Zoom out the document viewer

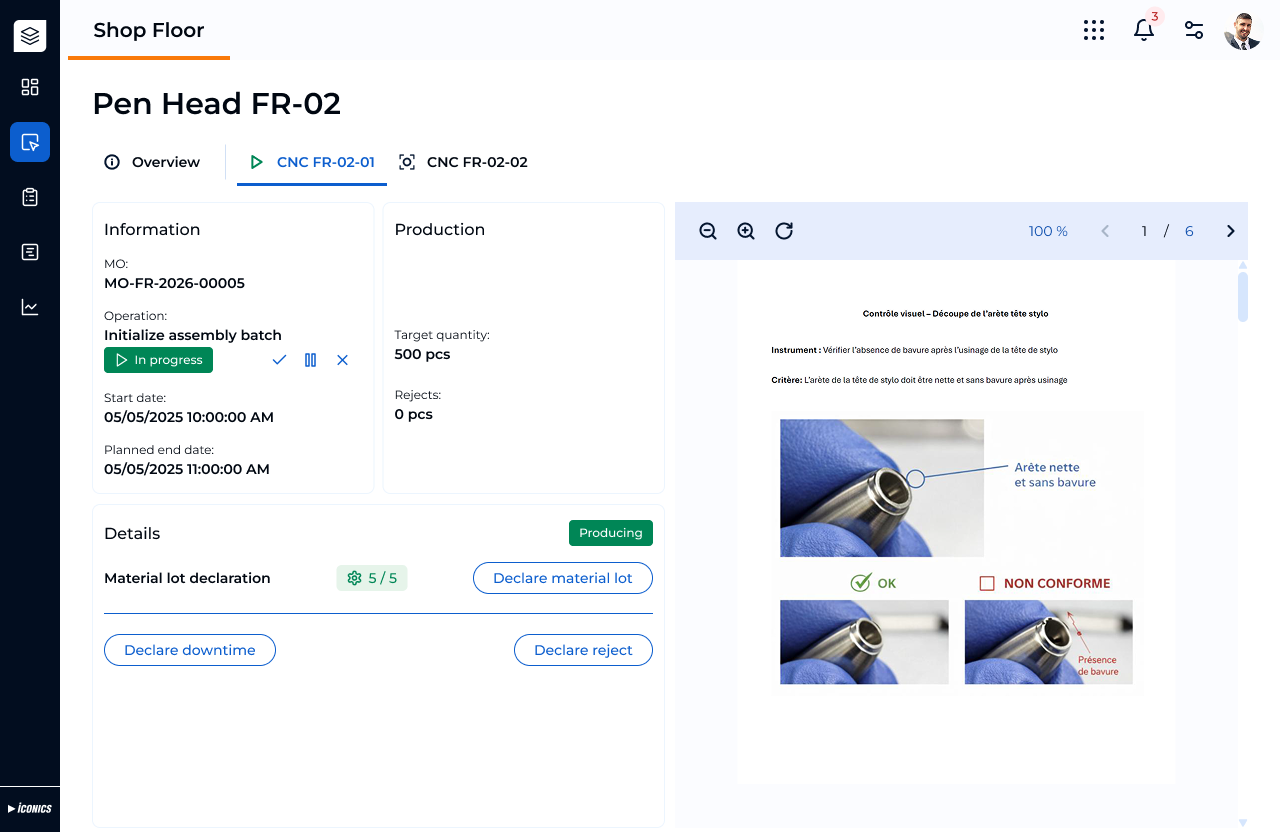pyautogui.click(x=708, y=231)
